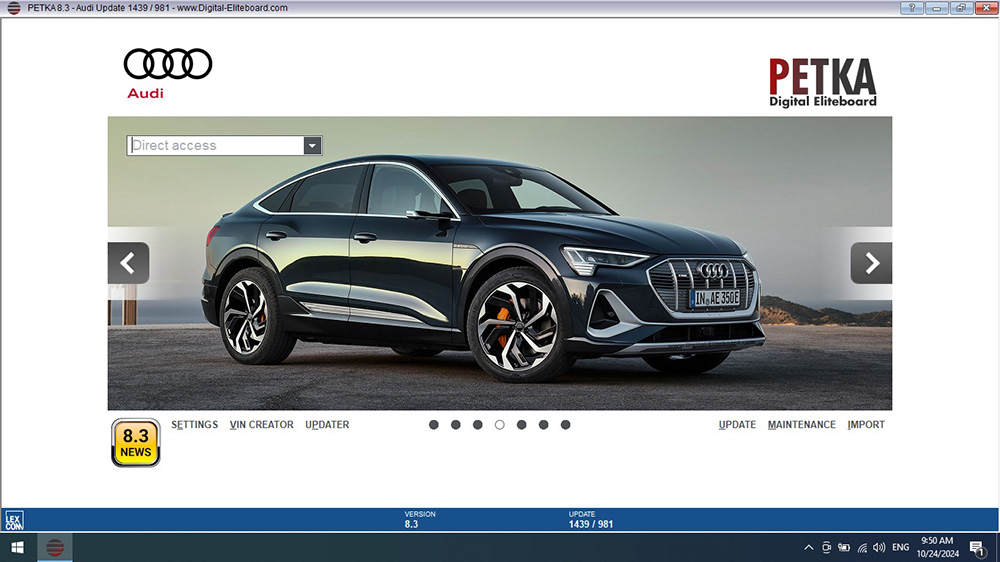Viewport: 1000px width, 562px height.
Task: Open the notification center icon
Action: point(977,547)
